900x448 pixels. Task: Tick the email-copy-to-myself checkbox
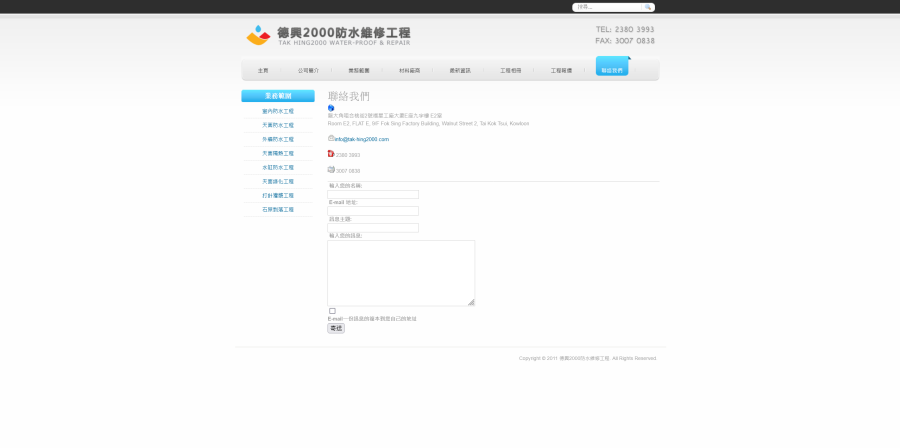[x=332, y=311]
